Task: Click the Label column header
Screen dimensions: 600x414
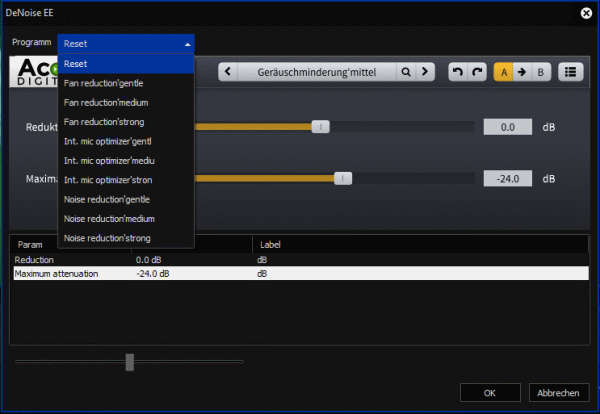Action: 420,244
